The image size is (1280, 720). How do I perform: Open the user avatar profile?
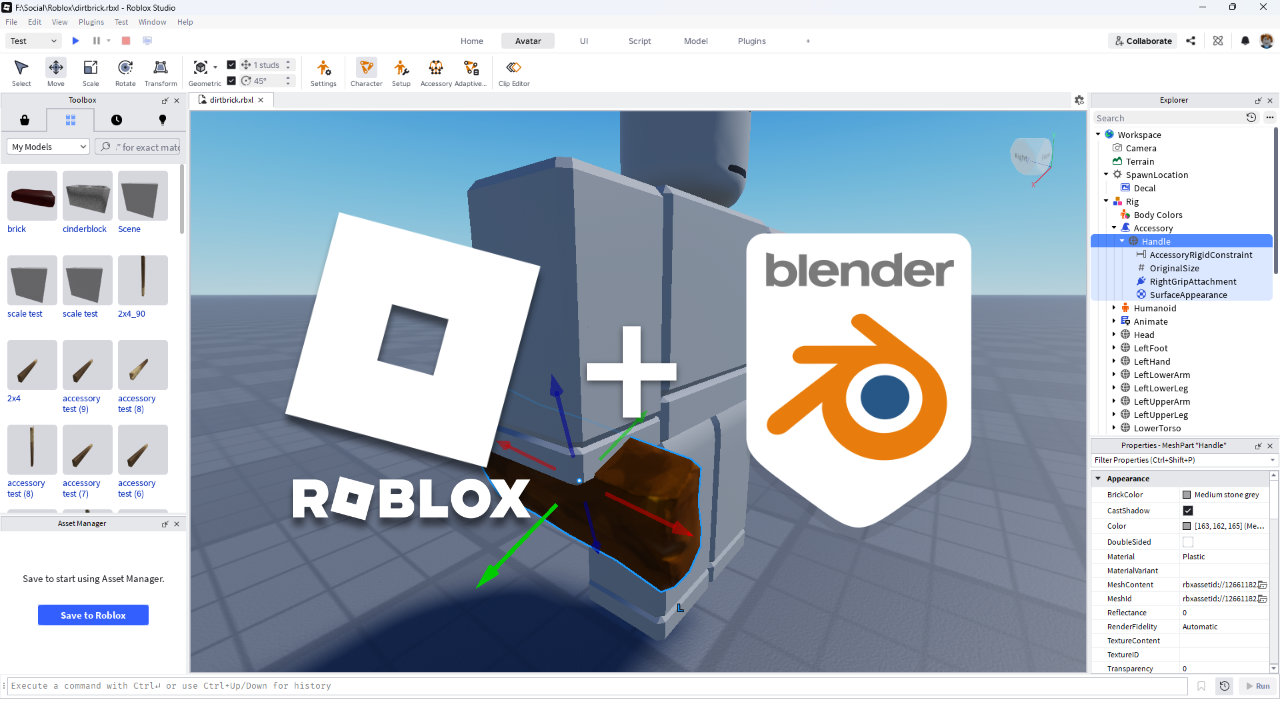coord(1266,41)
